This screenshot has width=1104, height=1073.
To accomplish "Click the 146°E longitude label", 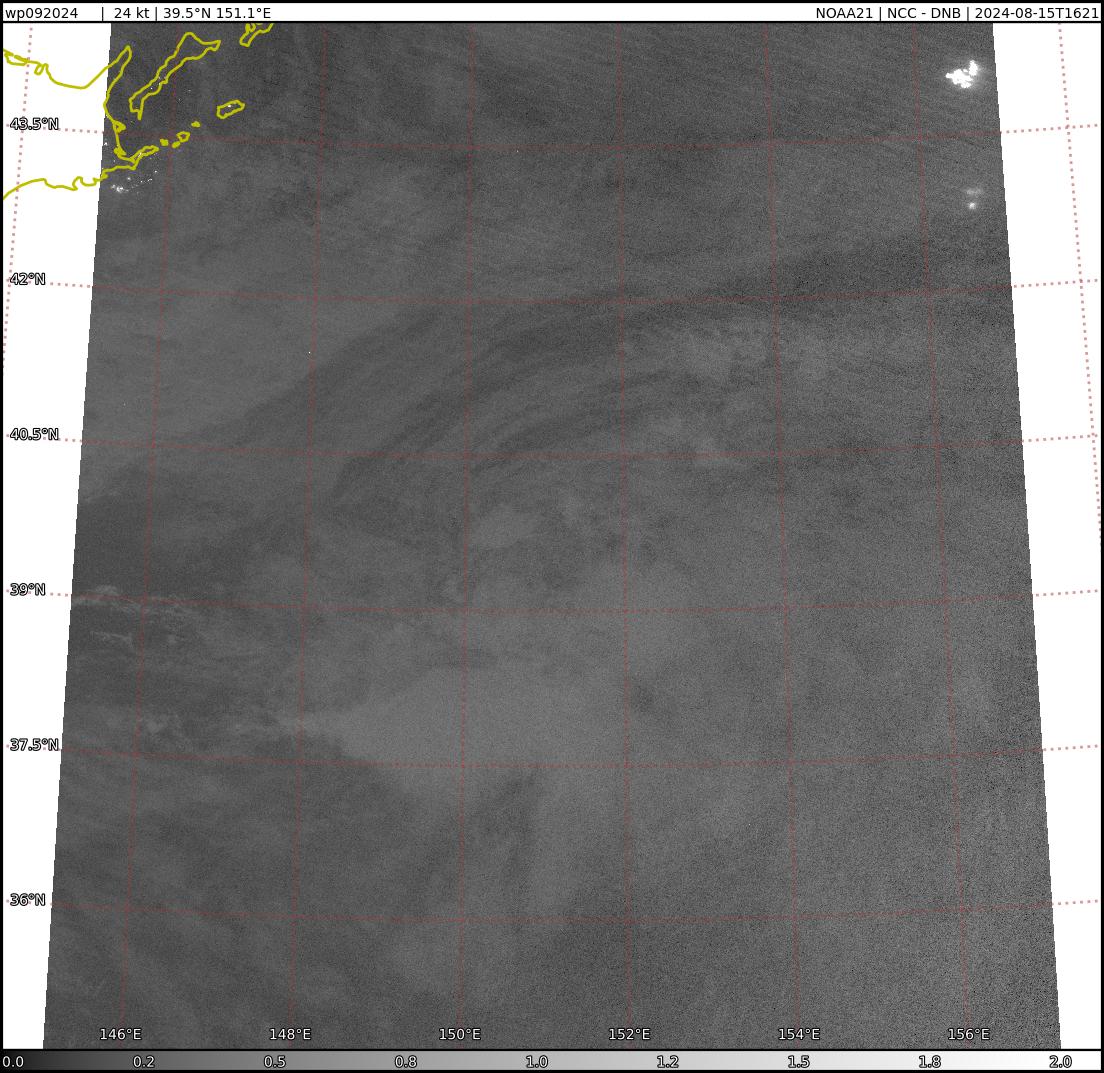I will (121, 1034).
